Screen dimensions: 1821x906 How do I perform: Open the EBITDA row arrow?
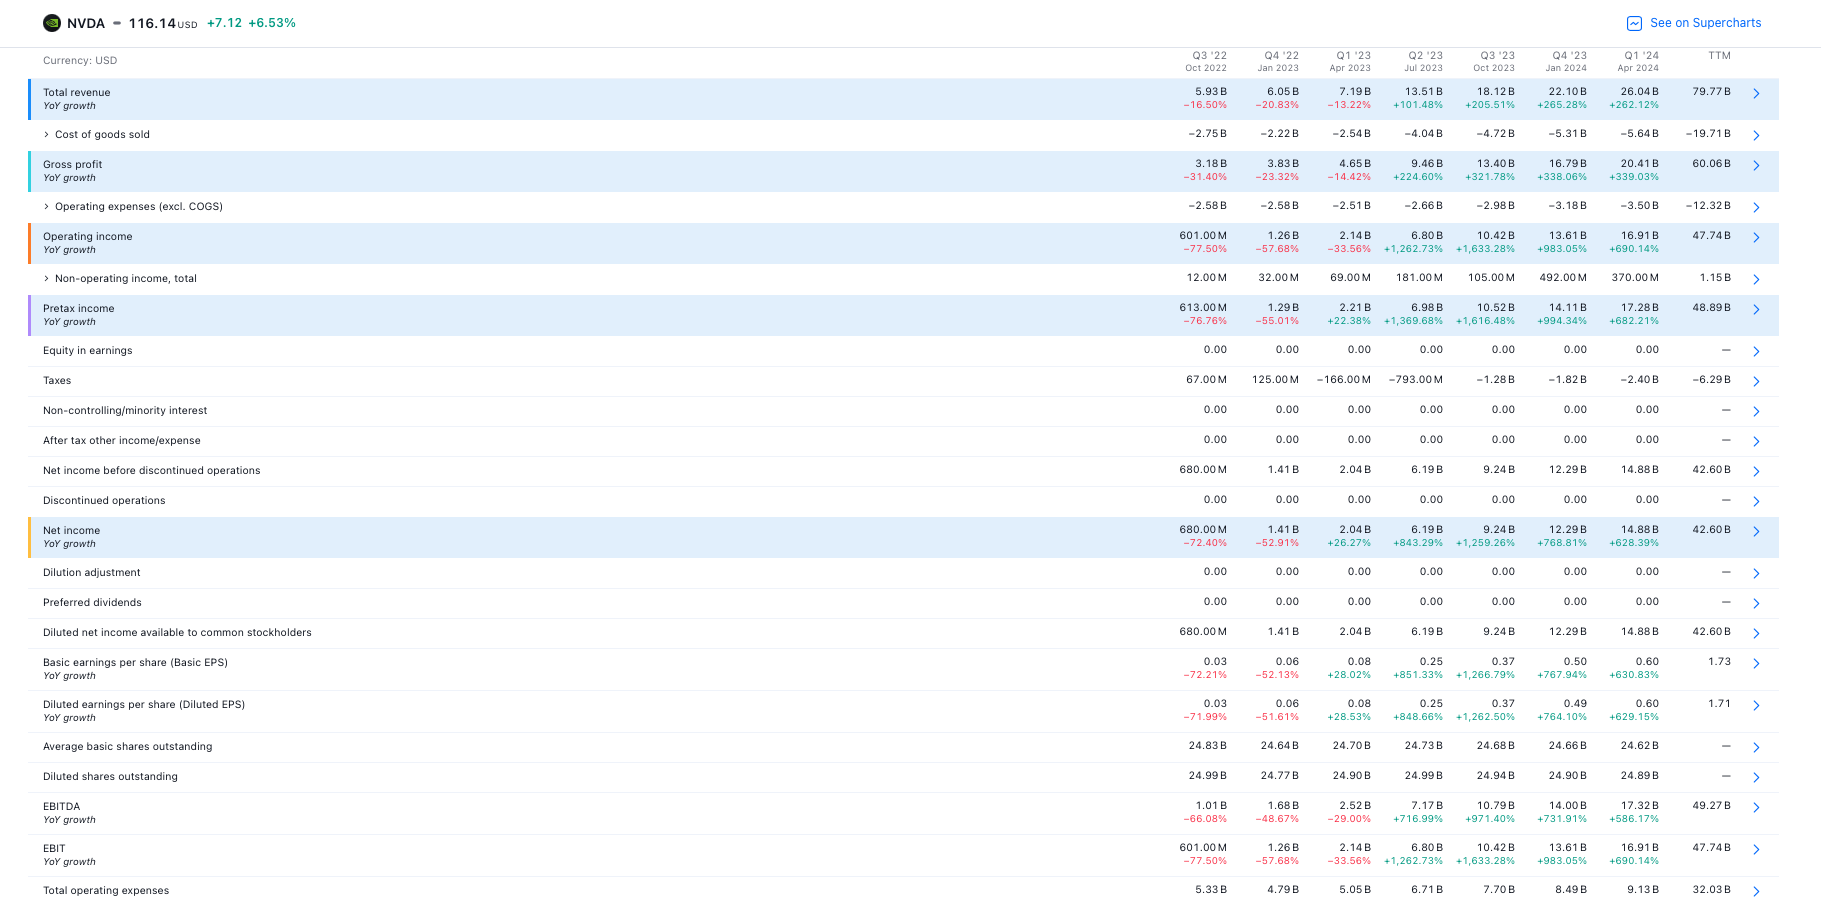coord(1756,807)
